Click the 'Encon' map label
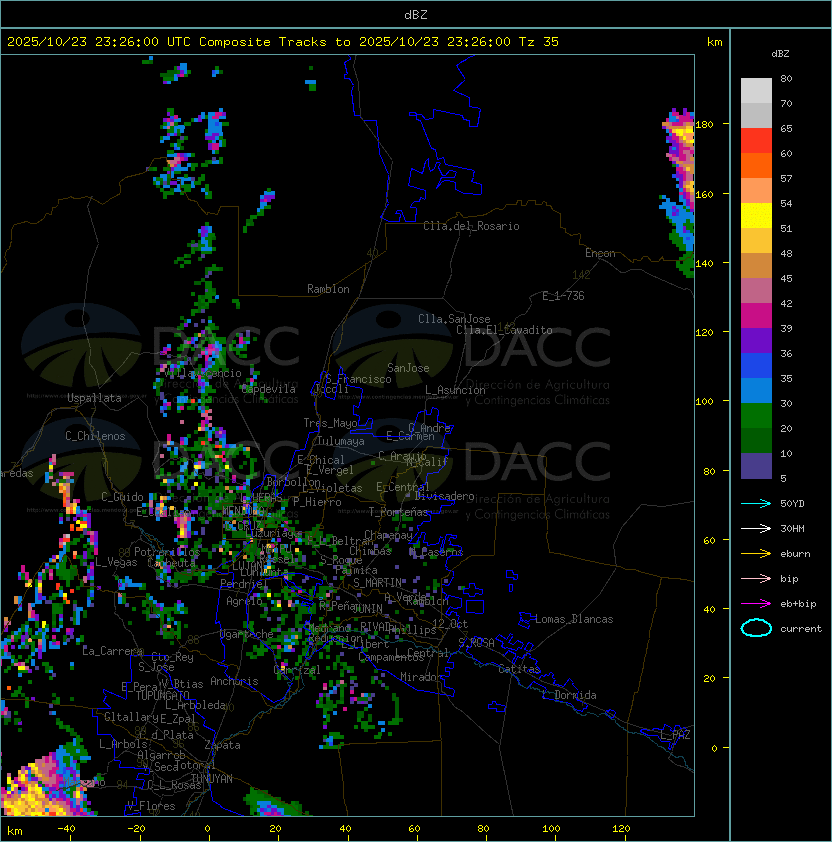This screenshot has height=842, width=832. pos(600,253)
